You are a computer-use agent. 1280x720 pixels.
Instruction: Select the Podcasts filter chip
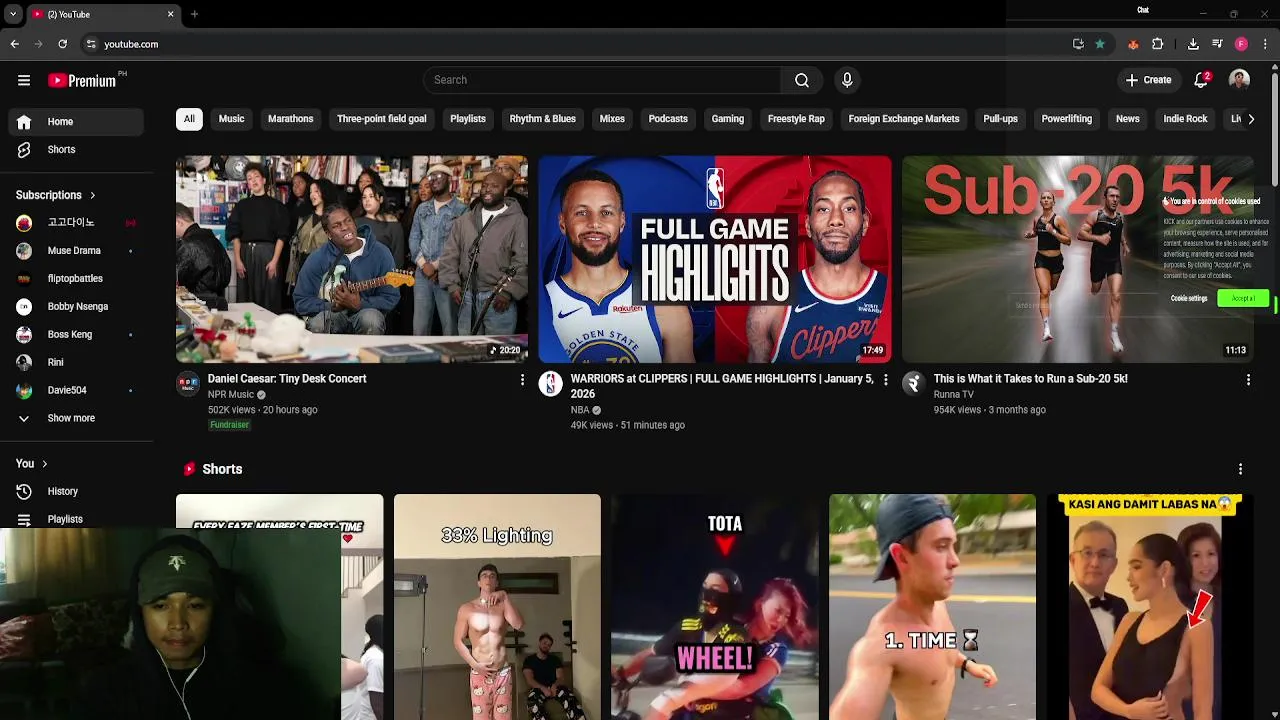click(x=668, y=119)
